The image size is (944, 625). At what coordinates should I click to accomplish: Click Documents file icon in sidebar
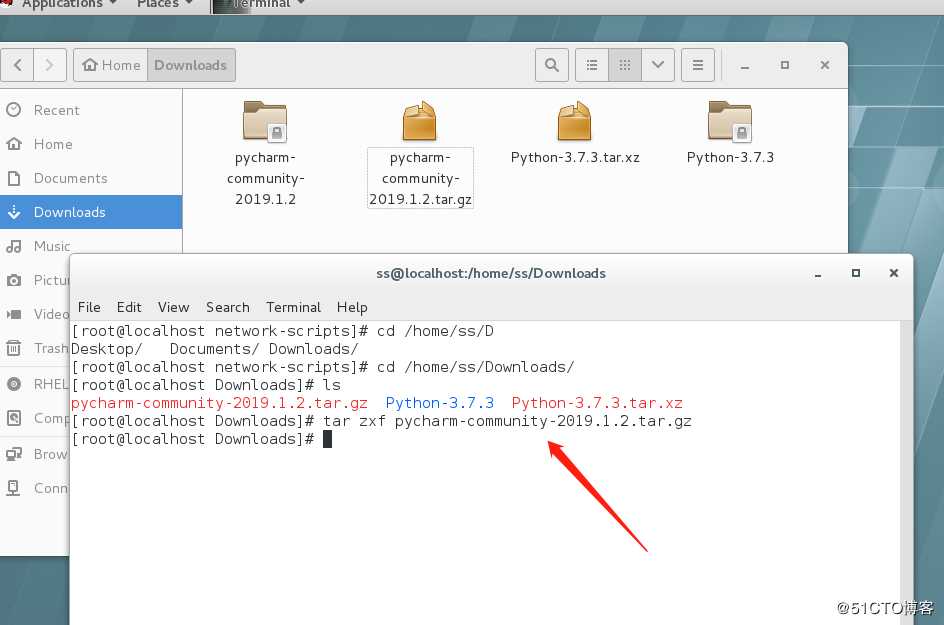pyautogui.click(x=14, y=178)
